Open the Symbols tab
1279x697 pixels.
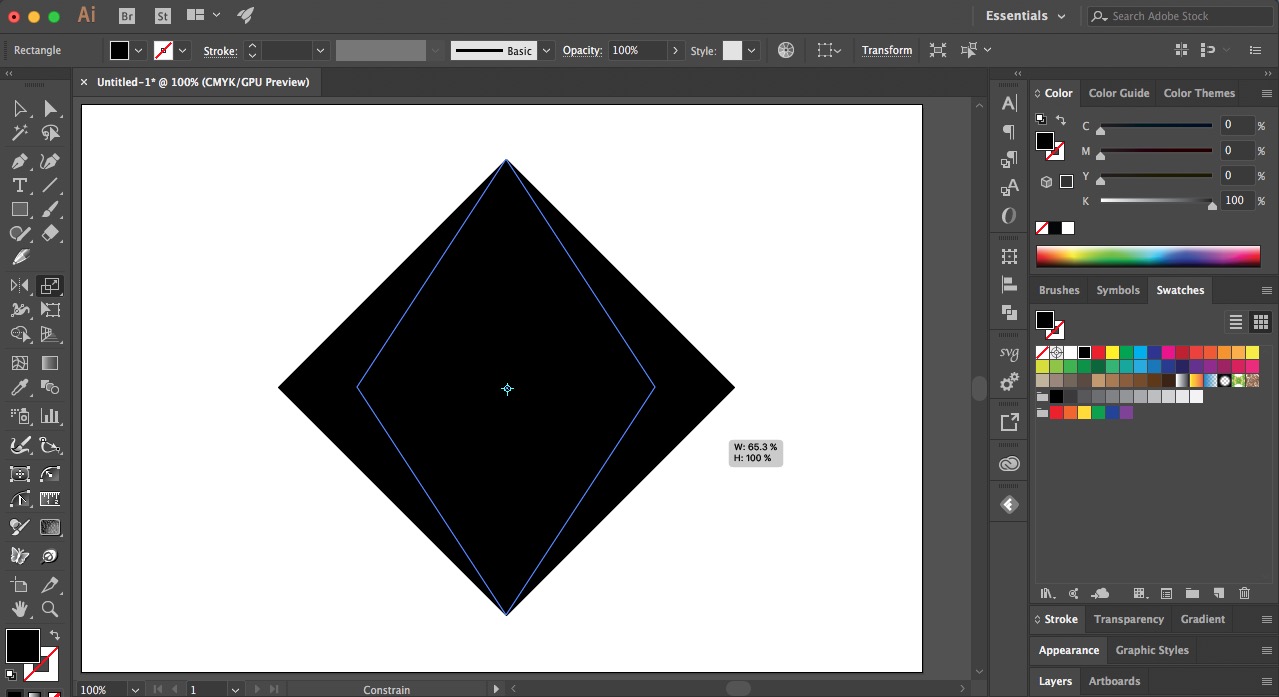(1117, 290)
